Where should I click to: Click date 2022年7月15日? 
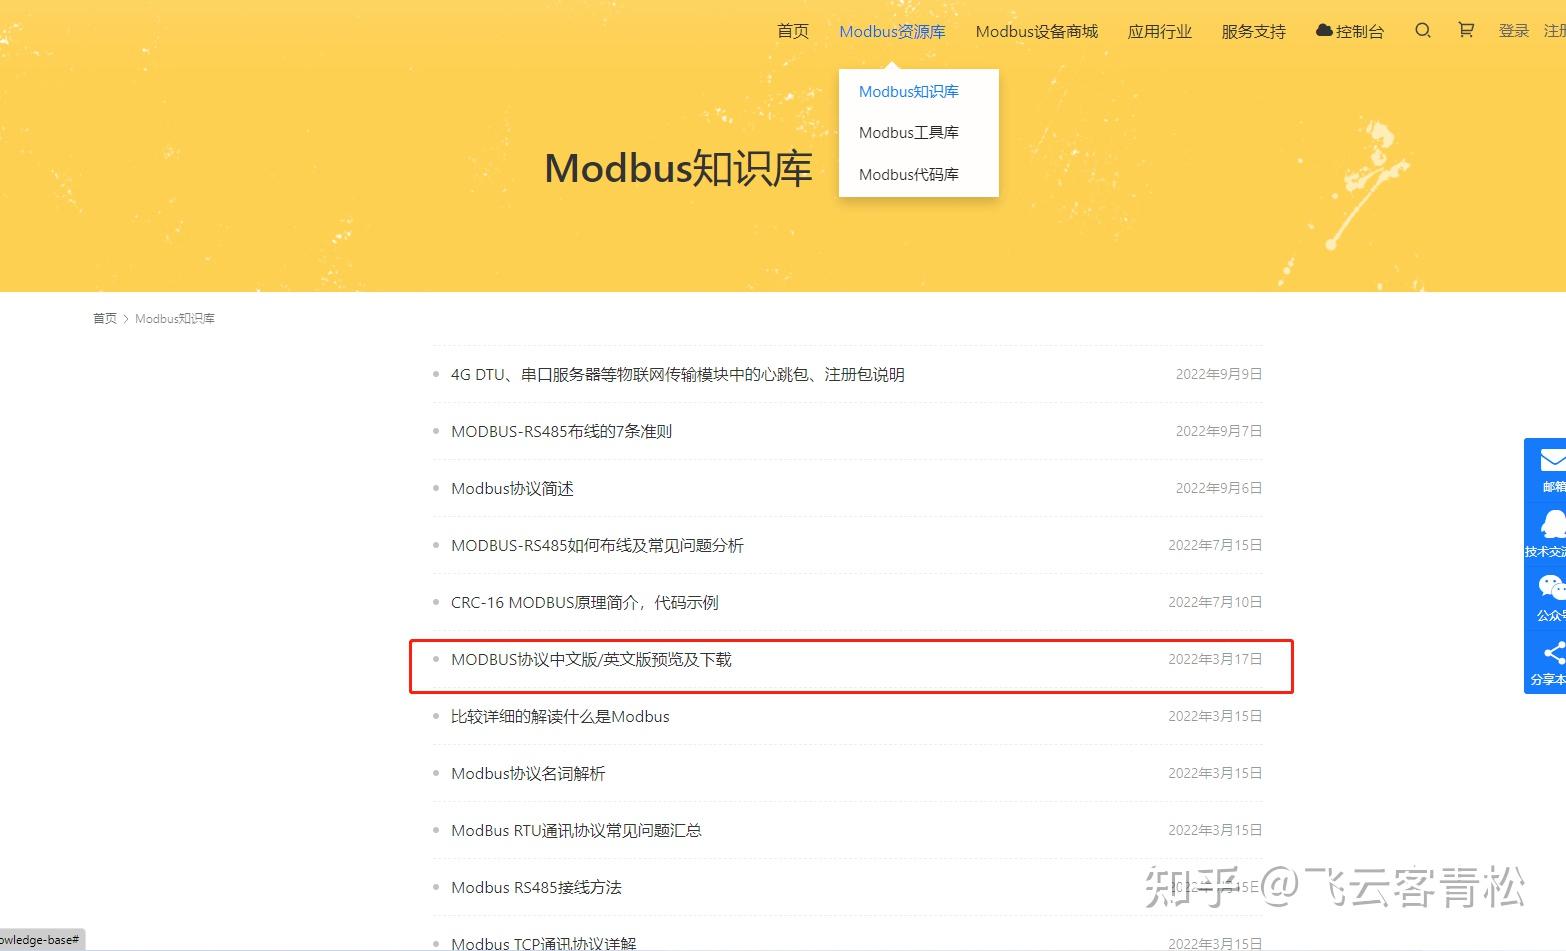tap(1215, 545)
